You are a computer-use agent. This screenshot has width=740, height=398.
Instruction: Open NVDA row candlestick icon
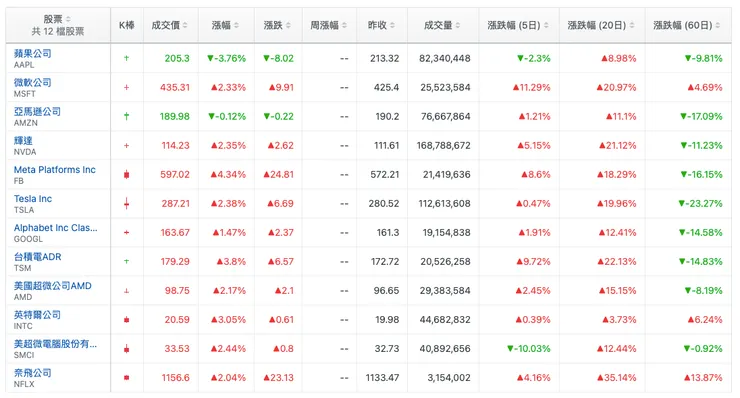(x=126, y=145)
